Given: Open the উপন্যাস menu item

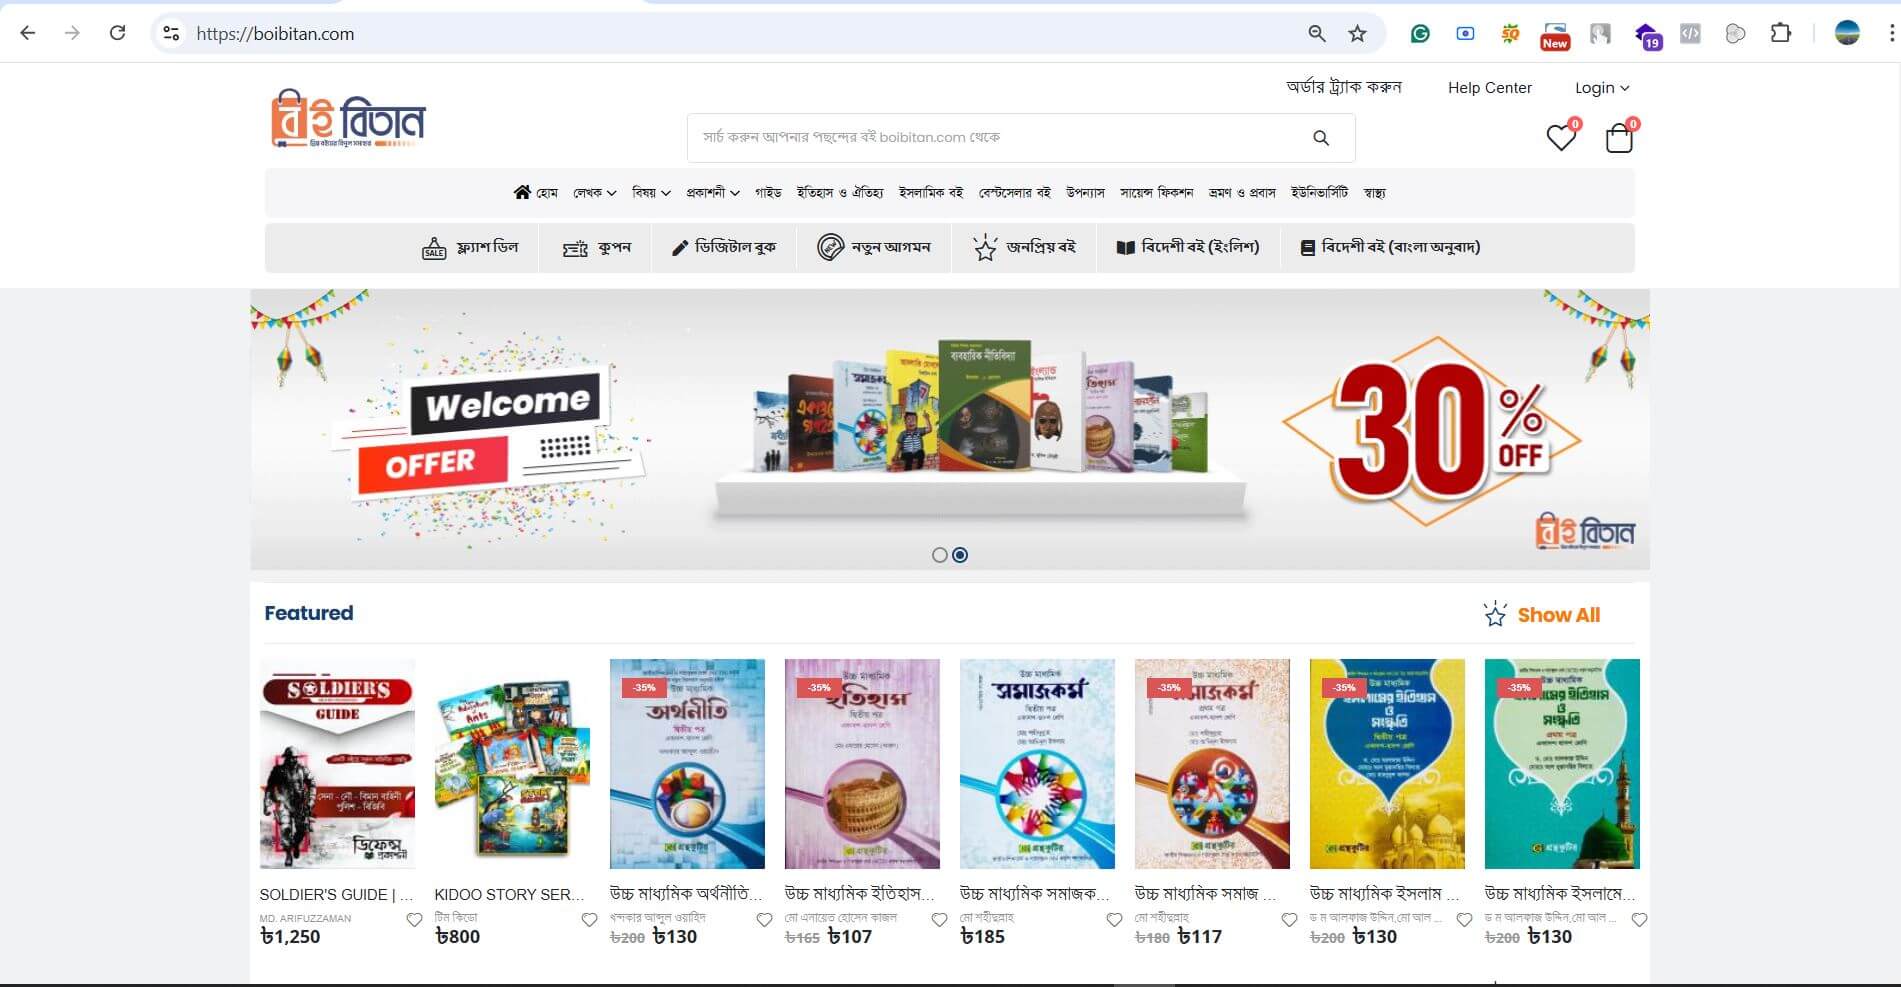Looking at the screenshot, I should point(1085,192).
